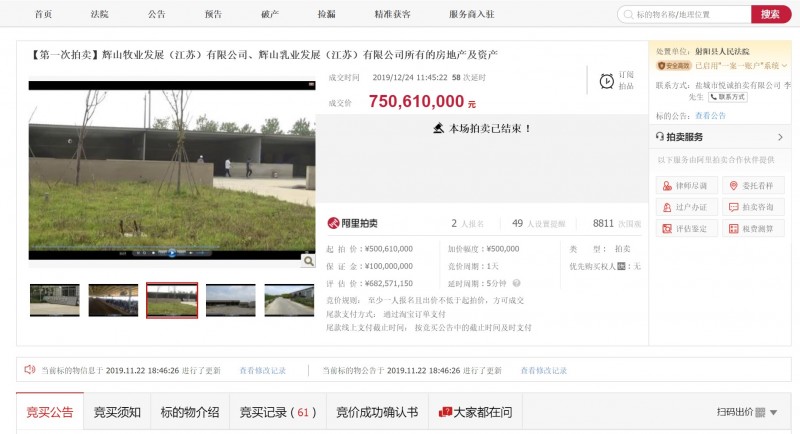Click the 联系方式 contact button
This screenshot has width=800, height=434.
point(728,97)
